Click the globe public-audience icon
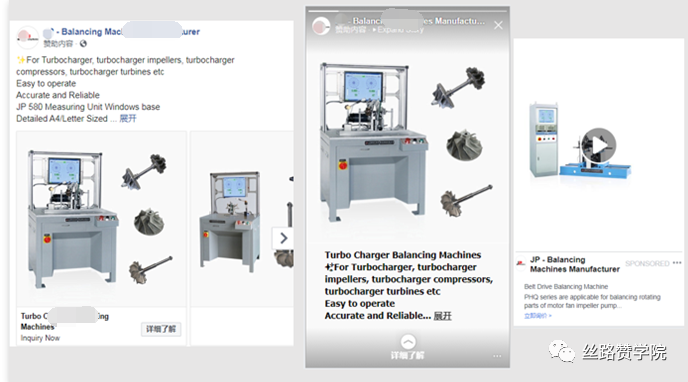The width and height of the screenshot is (688, 382). point(83,43)
